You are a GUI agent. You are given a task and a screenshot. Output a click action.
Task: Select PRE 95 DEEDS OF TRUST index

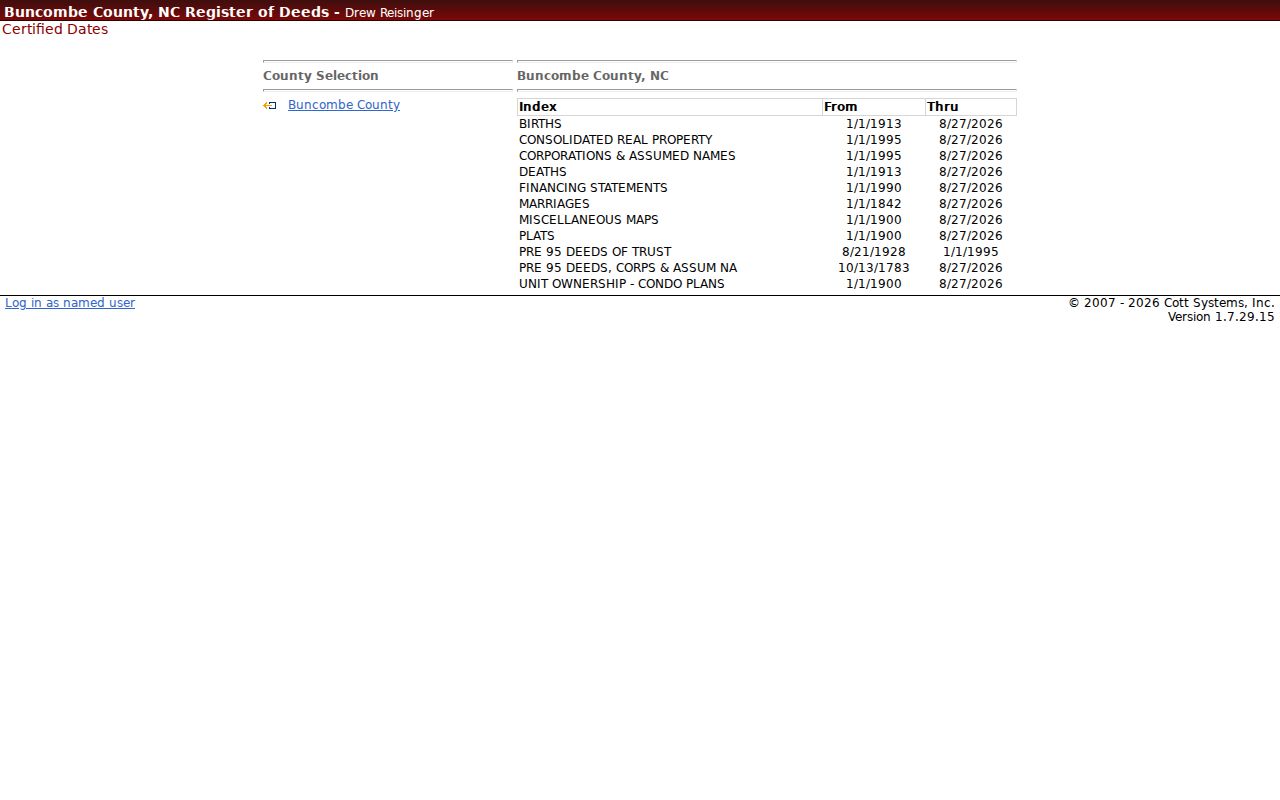[x=767, y=252]
